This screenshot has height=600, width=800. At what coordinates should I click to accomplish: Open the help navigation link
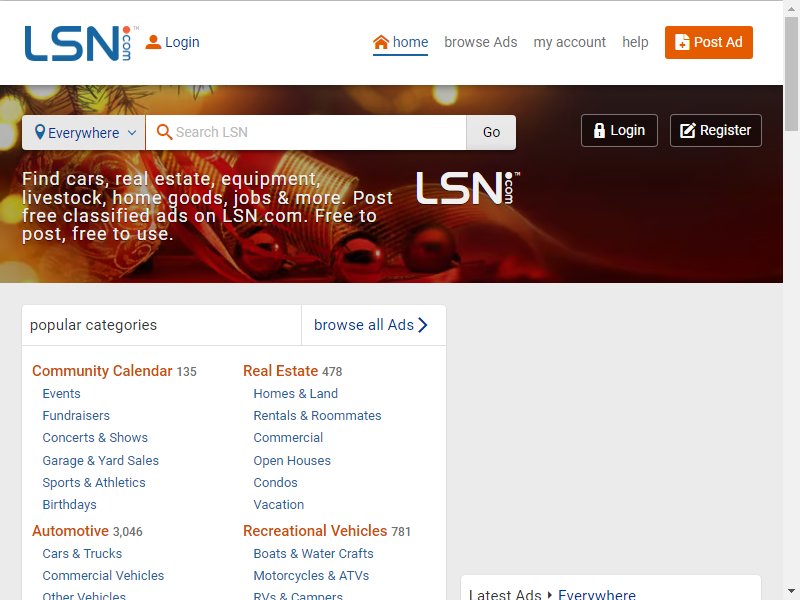click(635, 42)
